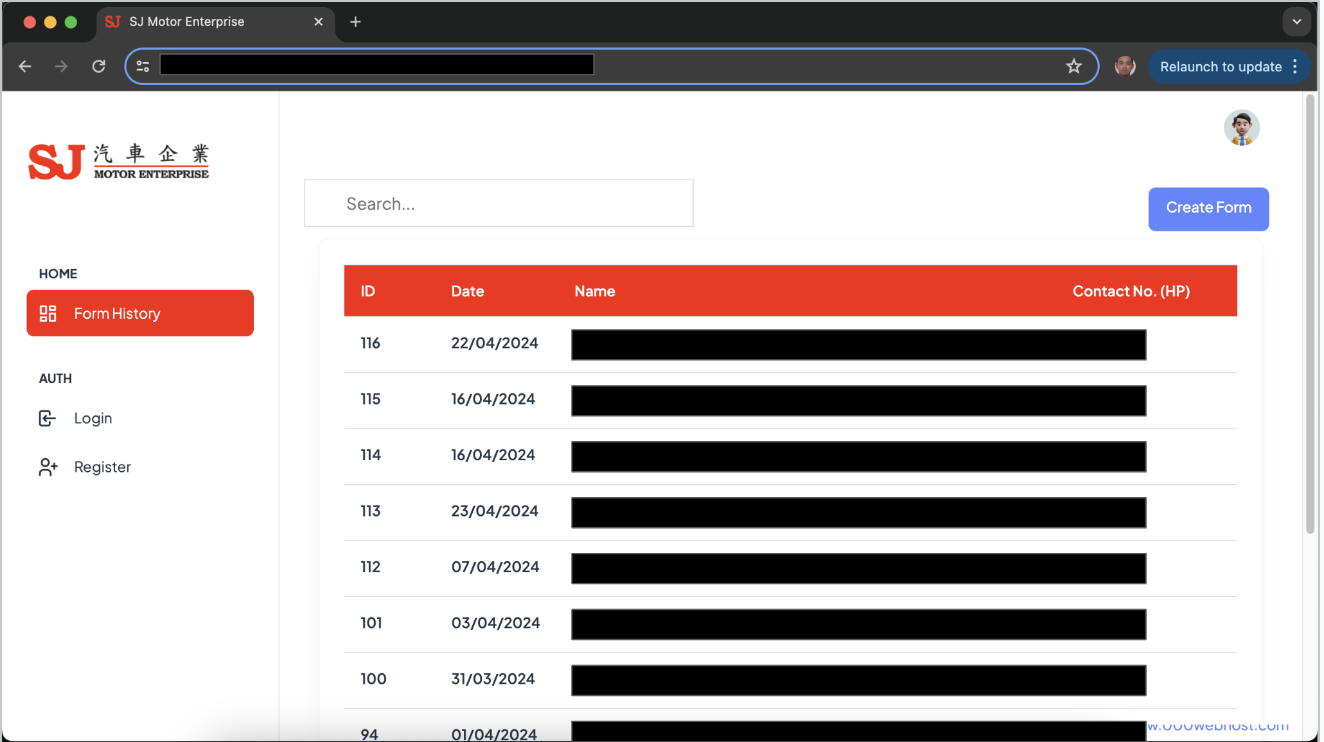The image size is (1324, 742).
Task: Open Form History in the sidebar
Action: [140, 314]
